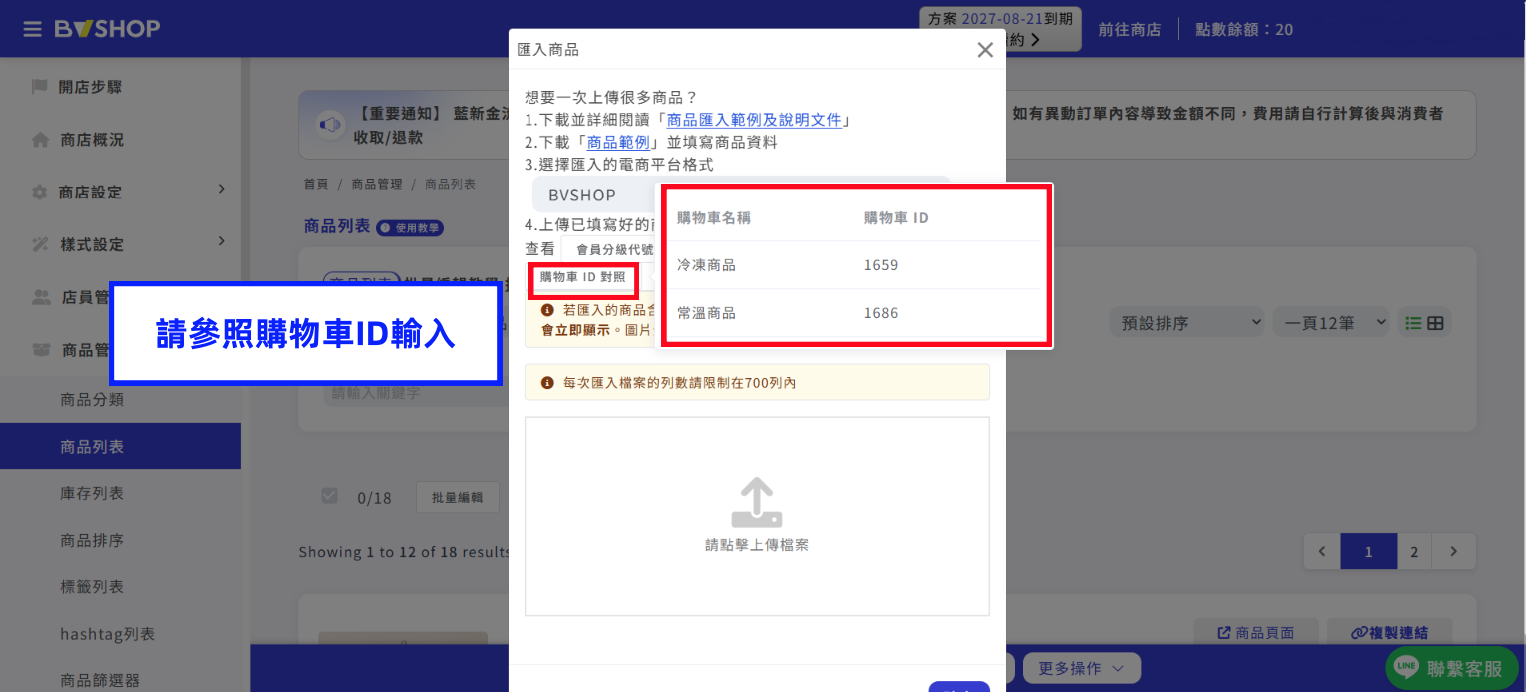Click the 首頁 breadcrumb
Screen dimensions: 1526x692
tap(315, 184)
